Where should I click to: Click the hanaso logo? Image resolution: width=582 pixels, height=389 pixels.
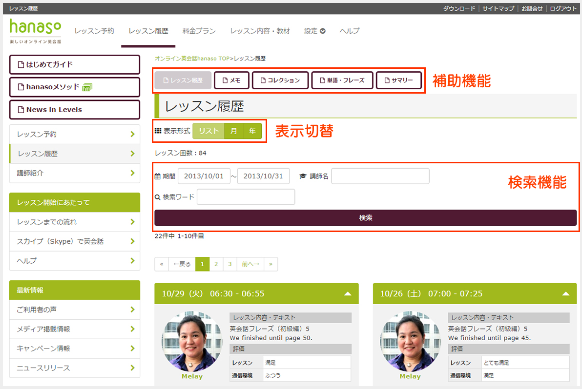click(35, 31)
